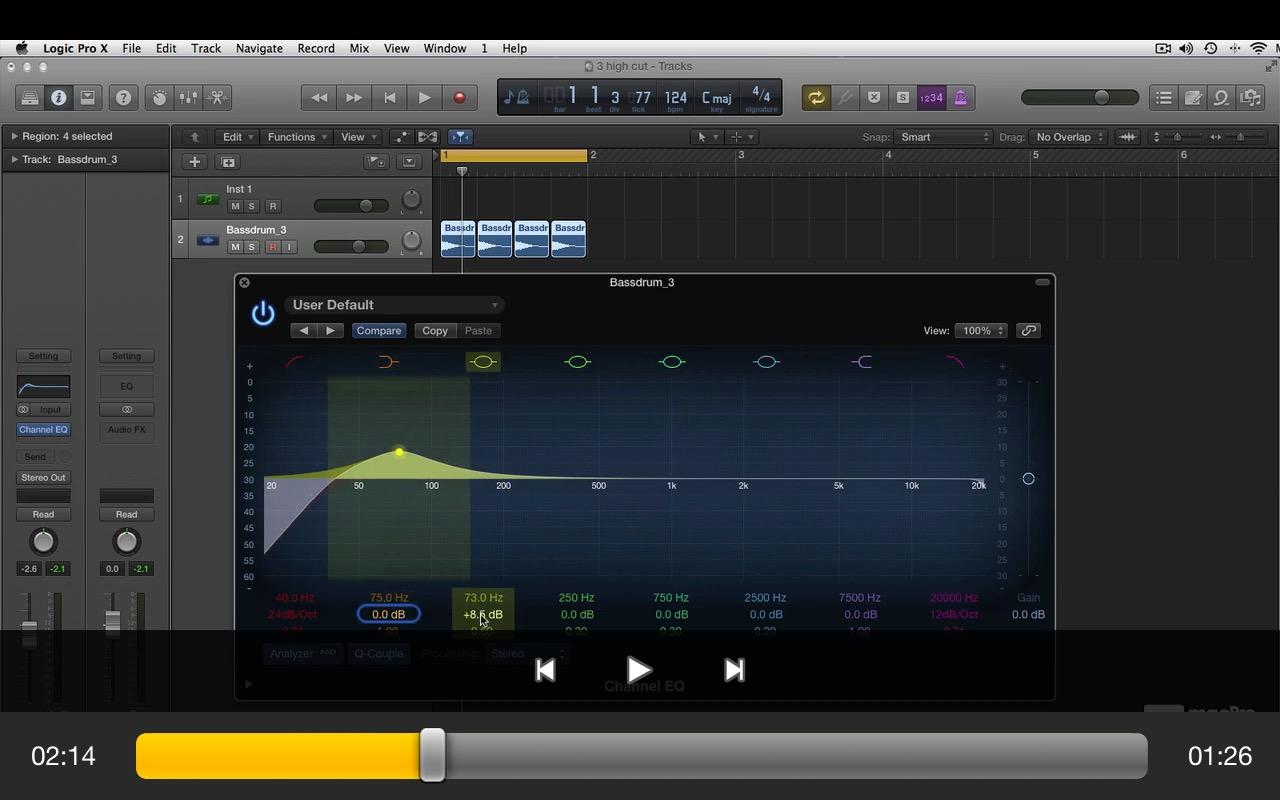Open the Mixer via the control bar icon
Image resolution: width=1280 pixels, height=800 pixels.
(x=188, y=98)
